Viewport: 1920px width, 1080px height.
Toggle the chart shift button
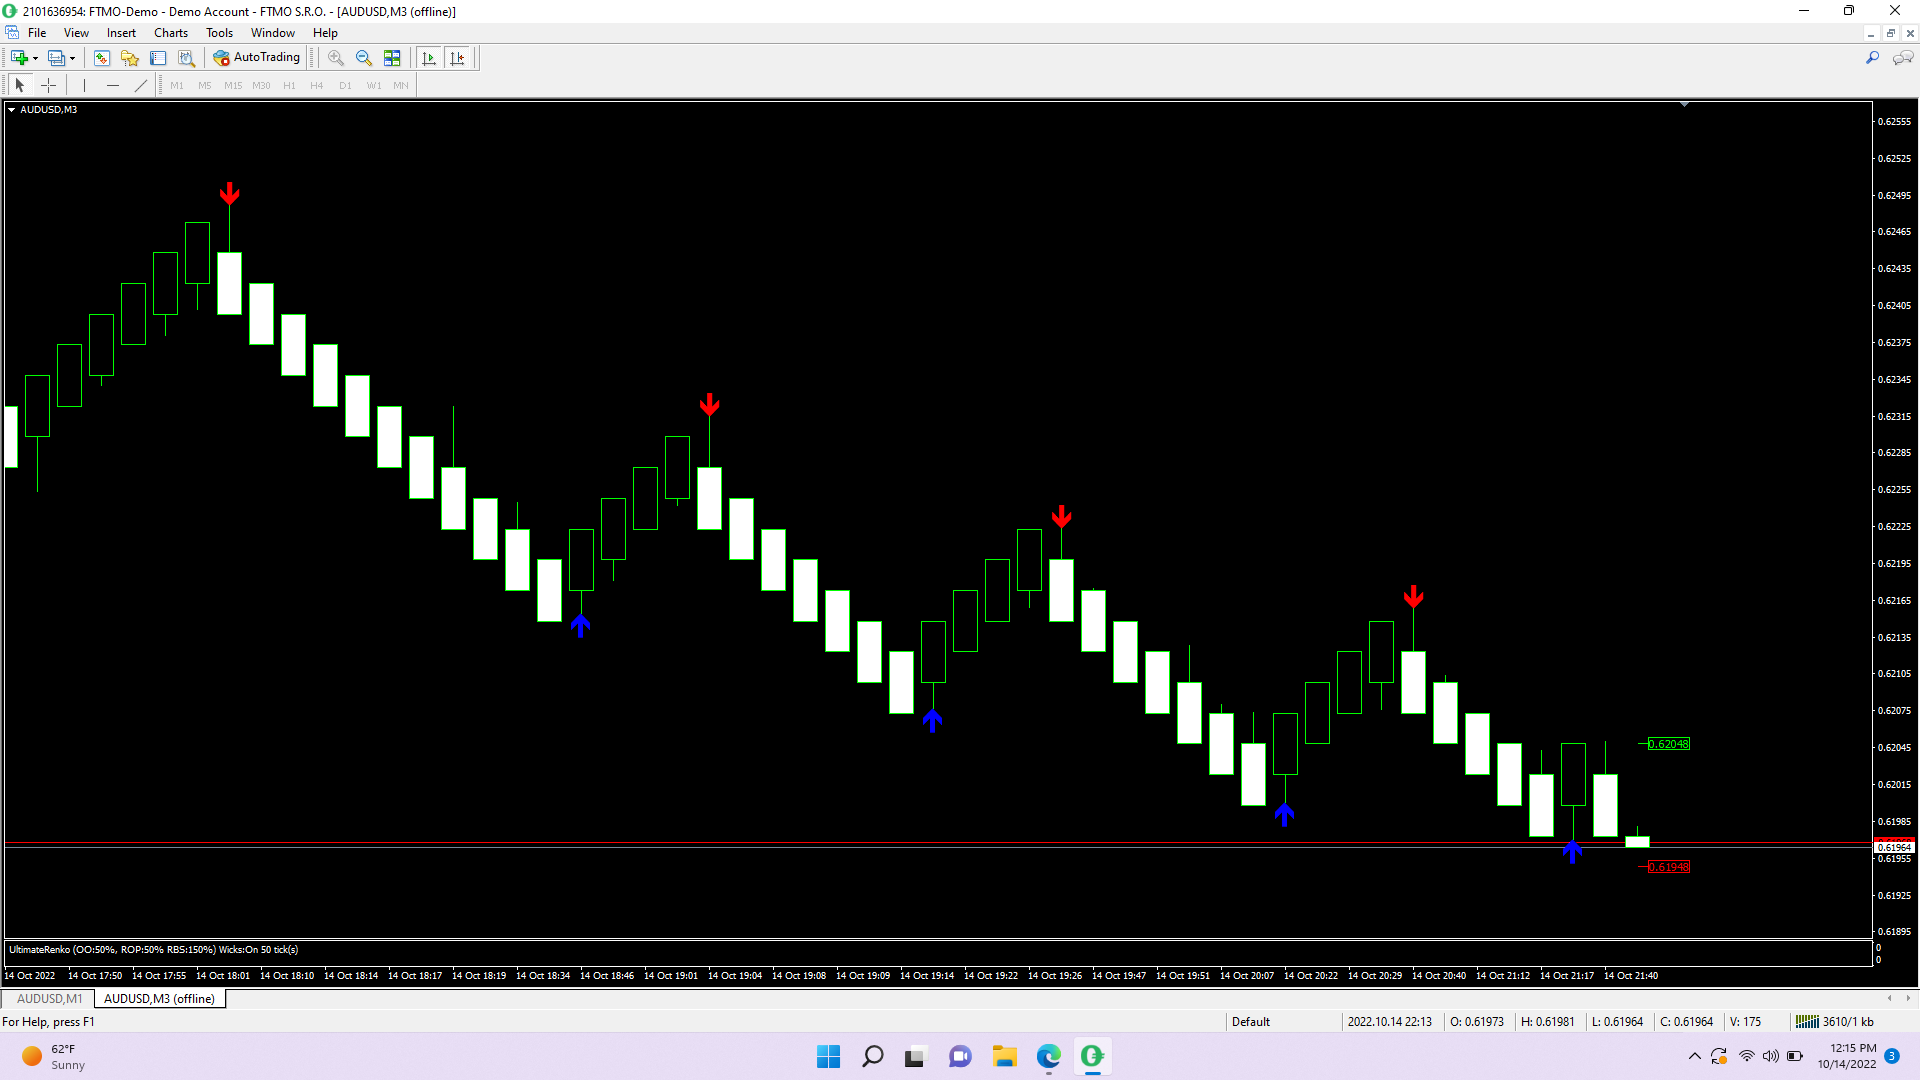pyautogui.click(x=457, y=58)
